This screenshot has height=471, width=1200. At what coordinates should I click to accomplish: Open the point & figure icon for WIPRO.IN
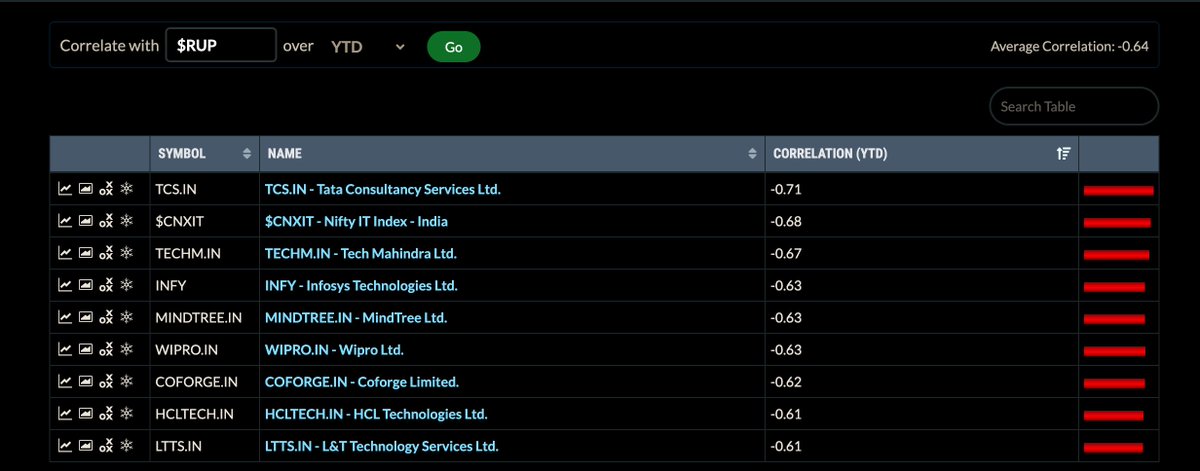pyautogui.click(x=106, y=350)
